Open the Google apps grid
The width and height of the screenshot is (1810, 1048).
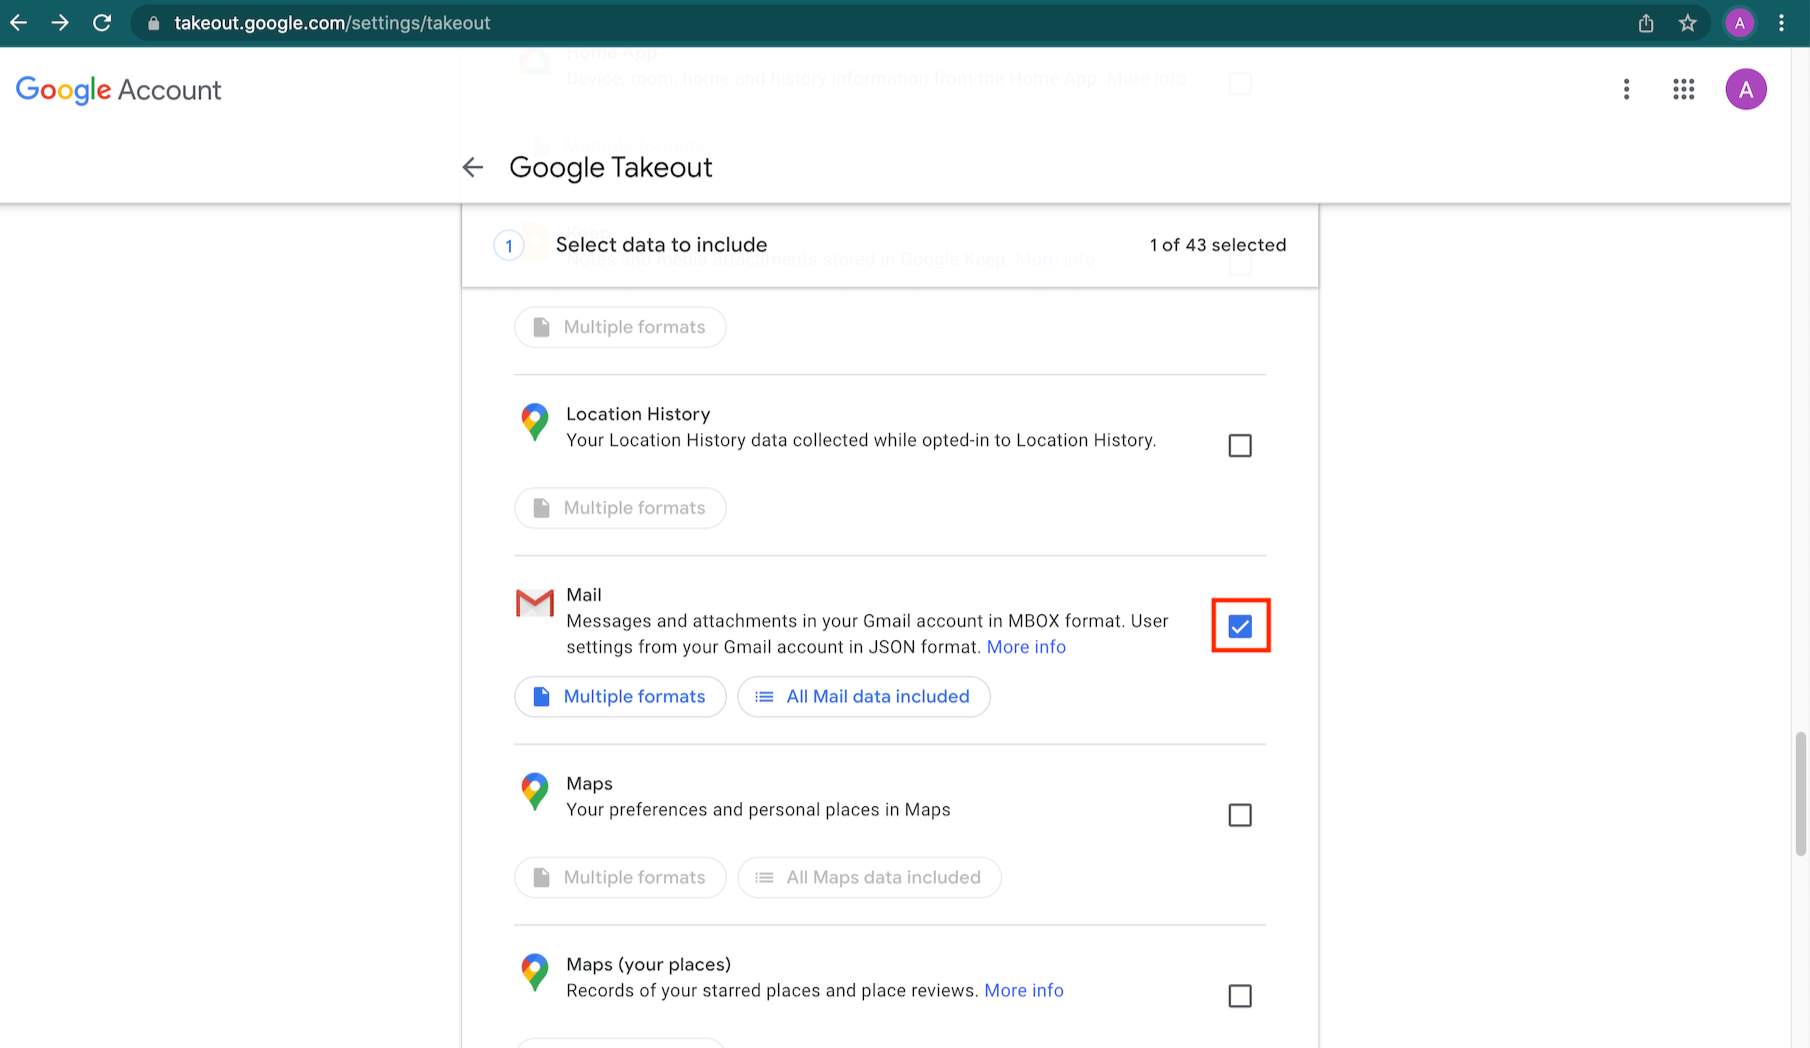pos(1683,90)
